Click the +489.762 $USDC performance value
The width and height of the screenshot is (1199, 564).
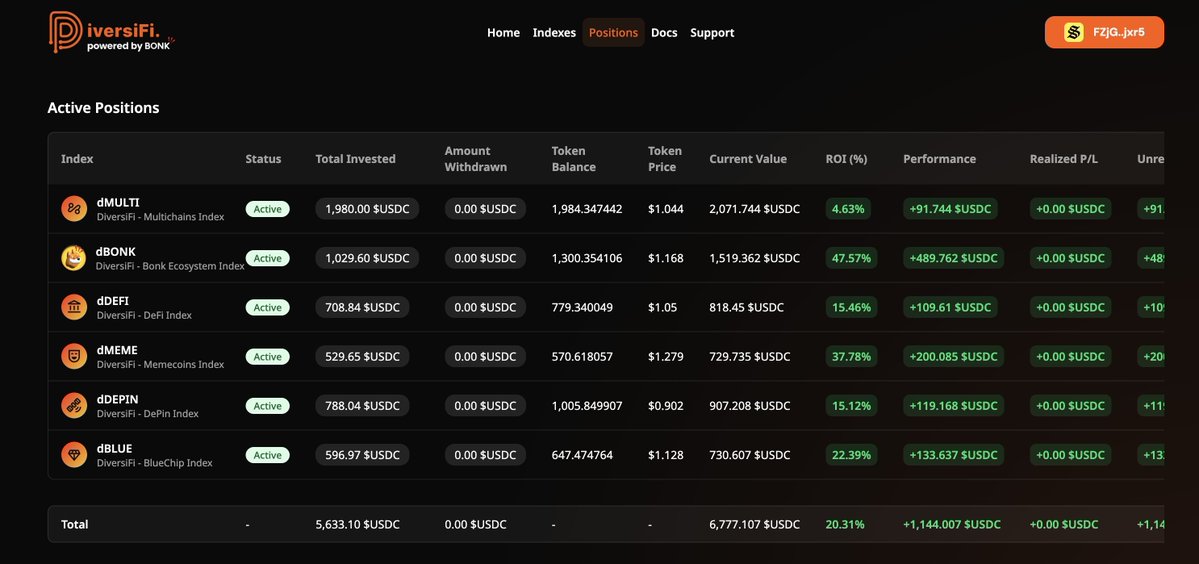pos(954,258)
